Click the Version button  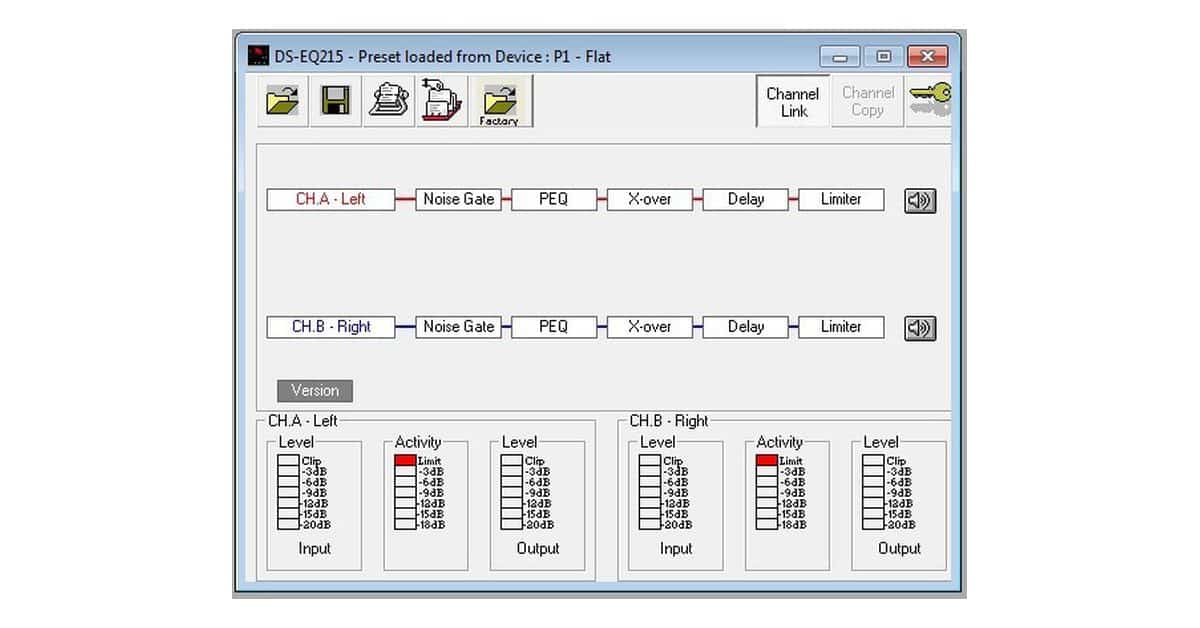coord(315,391)
